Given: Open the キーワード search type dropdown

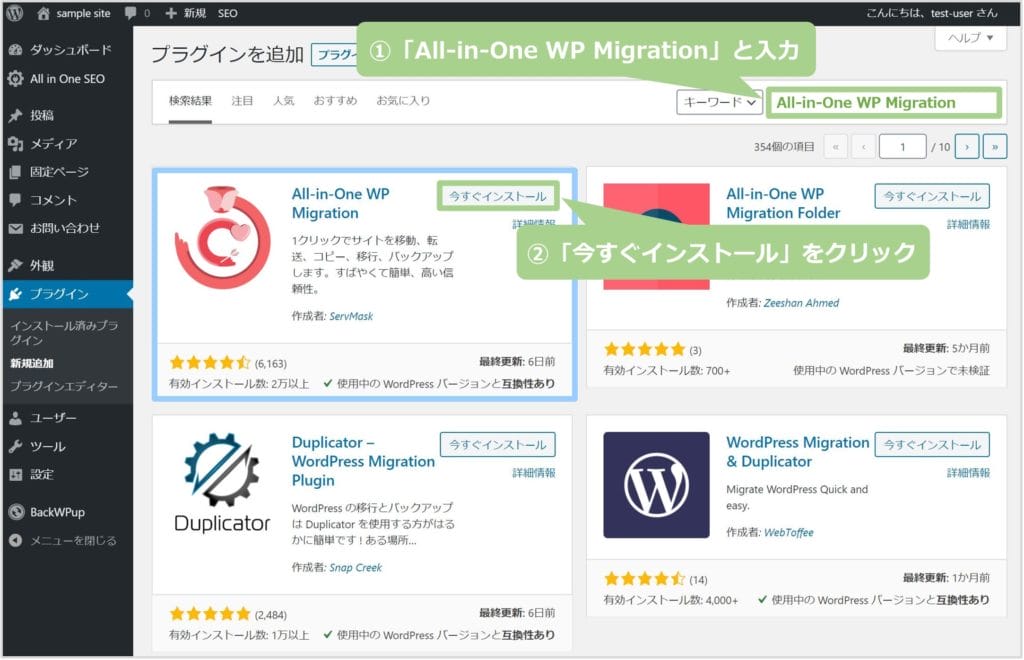Looking at the screenshot, I should point(719,102).
